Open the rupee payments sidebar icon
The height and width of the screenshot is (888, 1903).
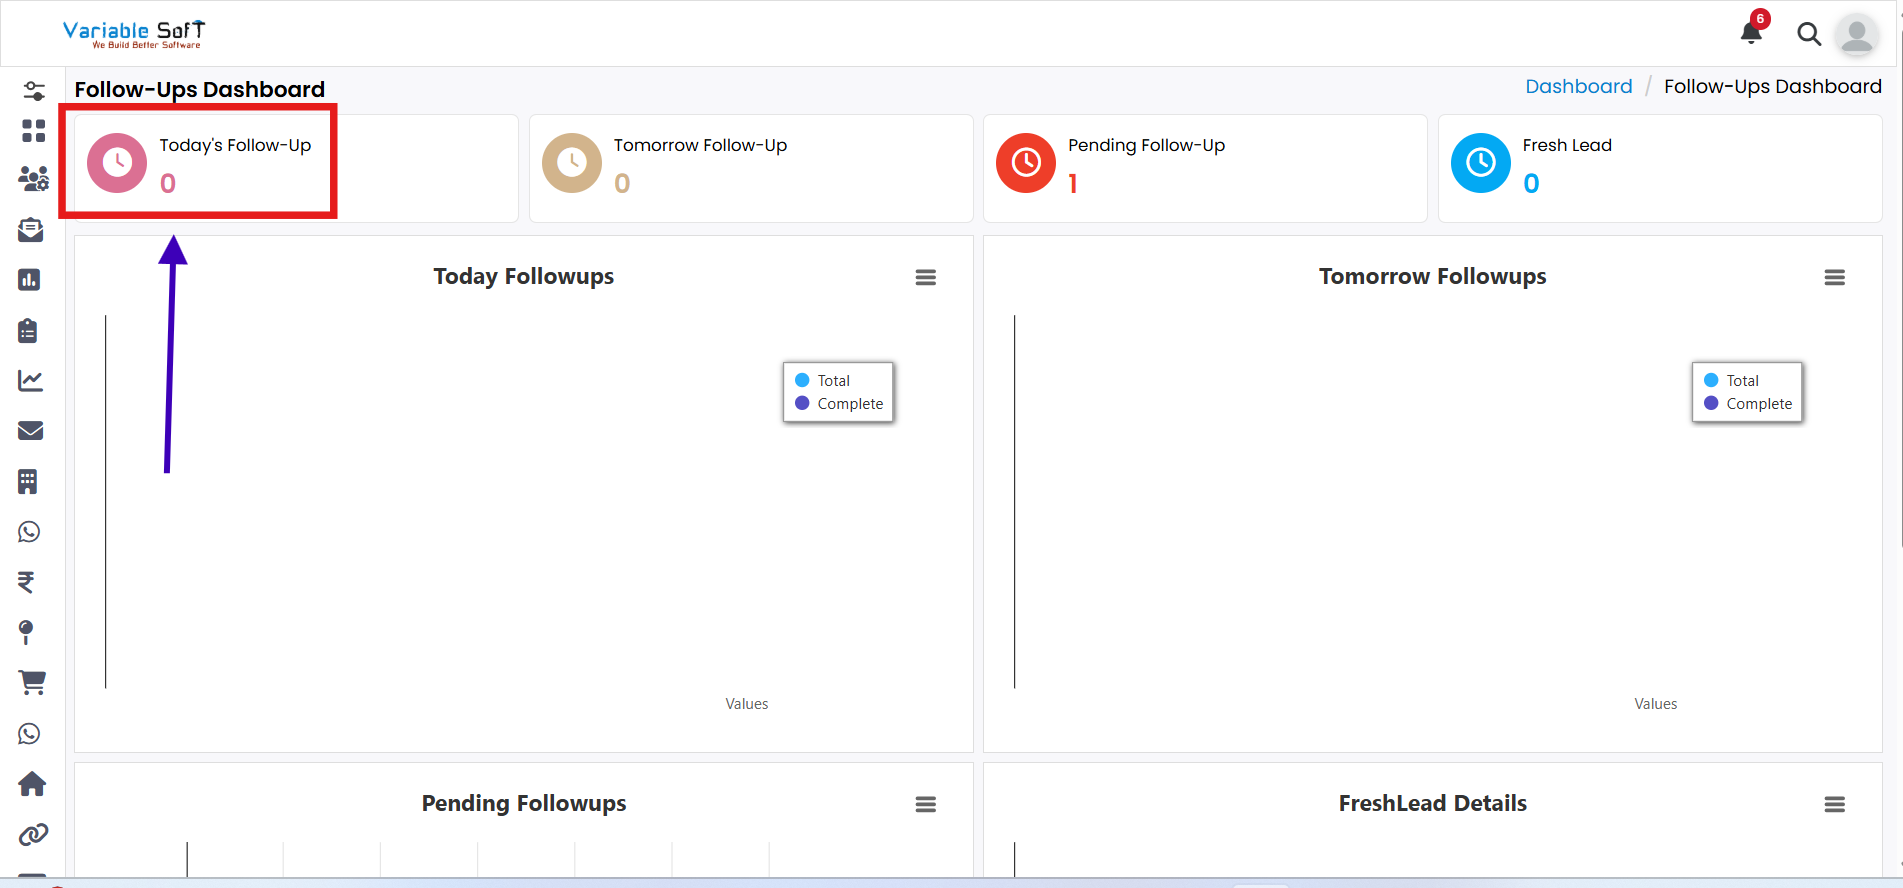27,582
